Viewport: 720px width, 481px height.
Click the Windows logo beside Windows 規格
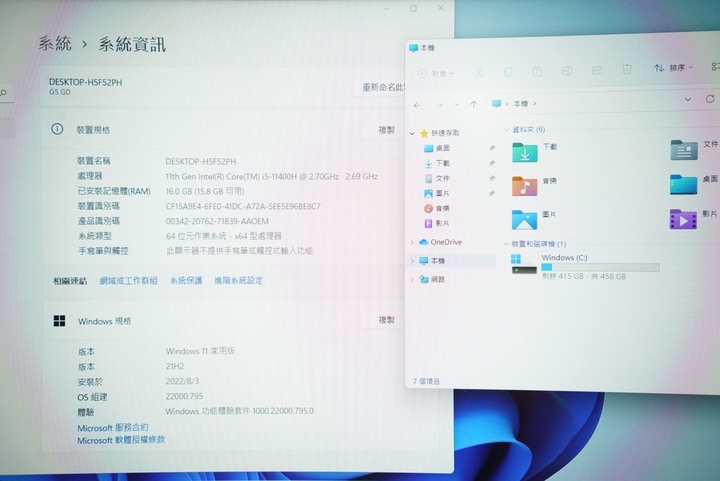pos(59,320)
